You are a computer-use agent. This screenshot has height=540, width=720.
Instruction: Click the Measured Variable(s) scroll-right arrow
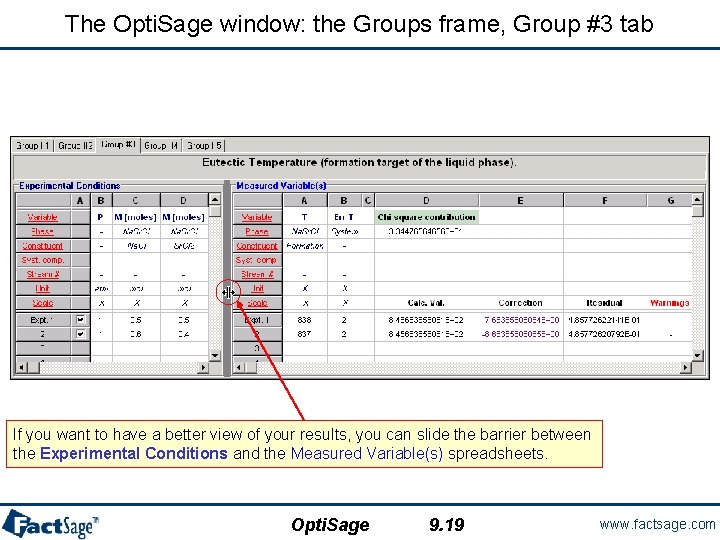click(686, 367)
